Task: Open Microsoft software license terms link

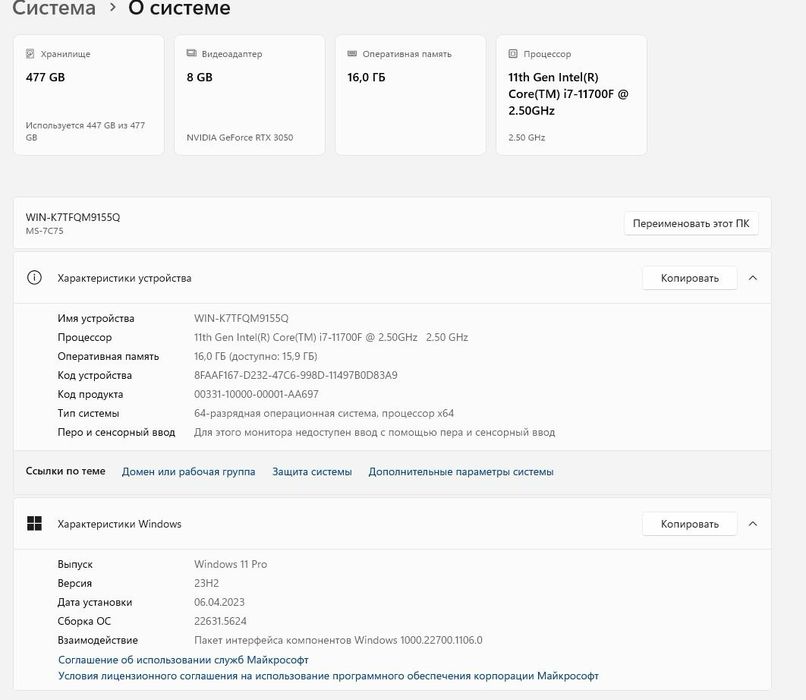Action: pos(328,676)
